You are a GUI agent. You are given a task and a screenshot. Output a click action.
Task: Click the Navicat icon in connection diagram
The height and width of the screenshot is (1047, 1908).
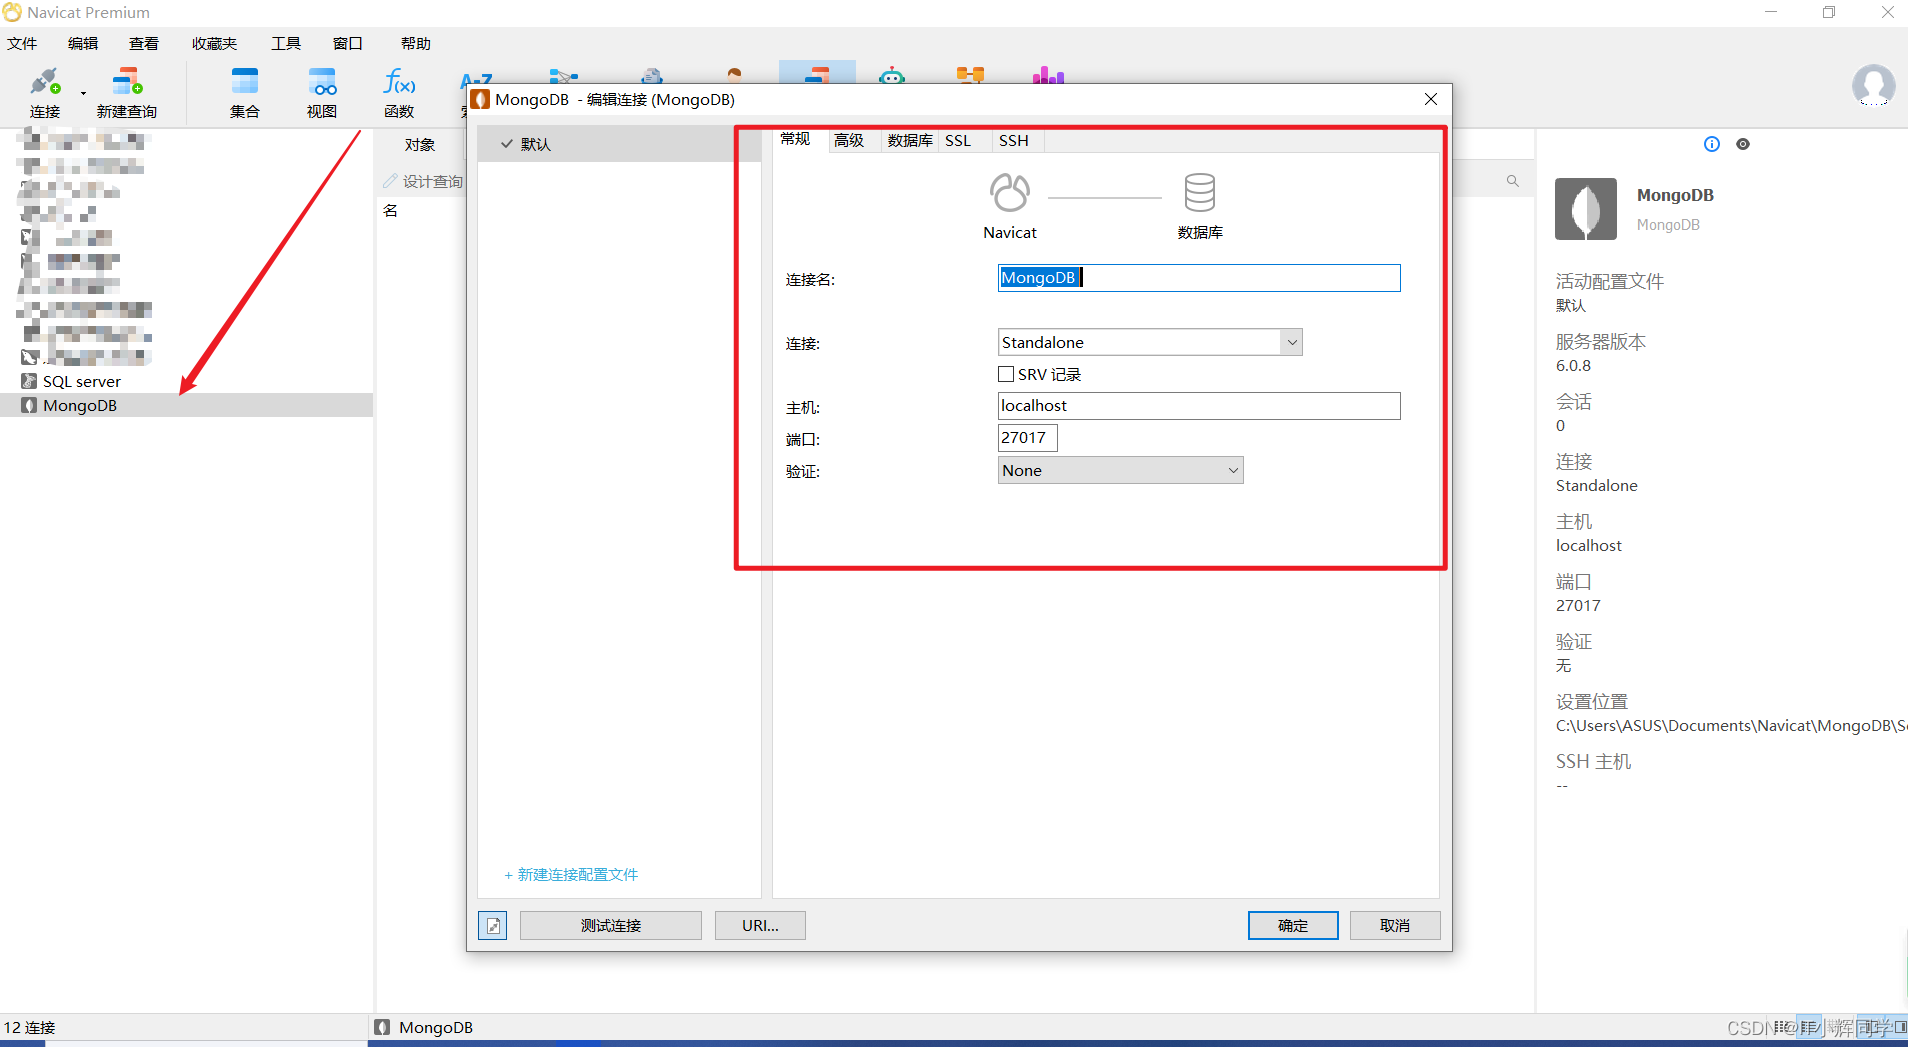(1010, 192)
